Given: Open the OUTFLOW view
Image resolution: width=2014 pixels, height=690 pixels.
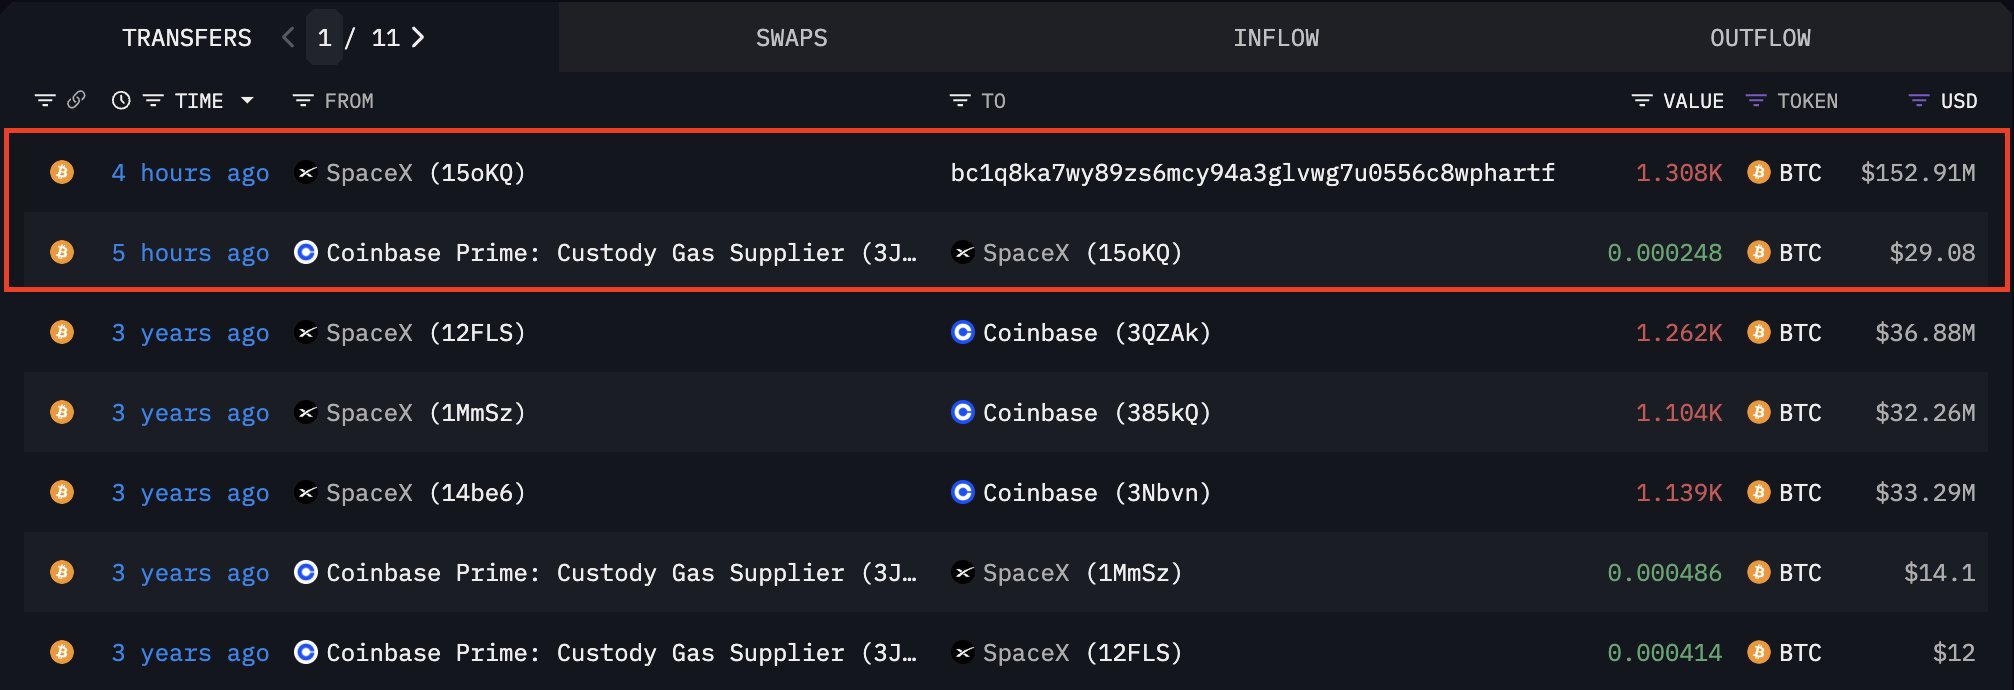Looking at the screenshot, I should click(1759, 37).
